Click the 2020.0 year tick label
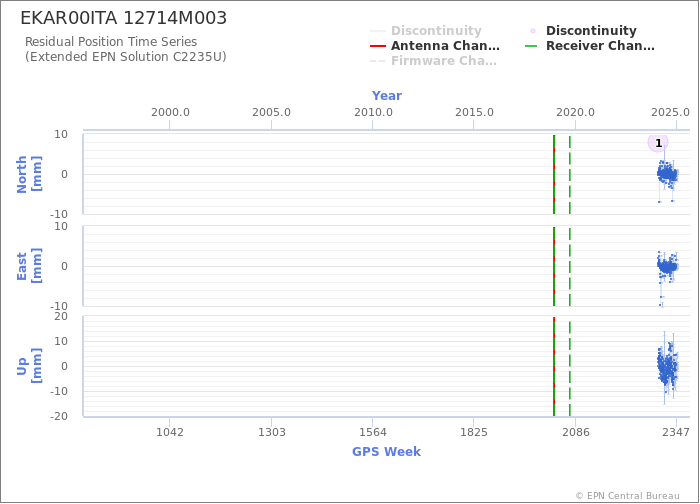The width and height of the screenshot is (700, 504). pos(575,112)
